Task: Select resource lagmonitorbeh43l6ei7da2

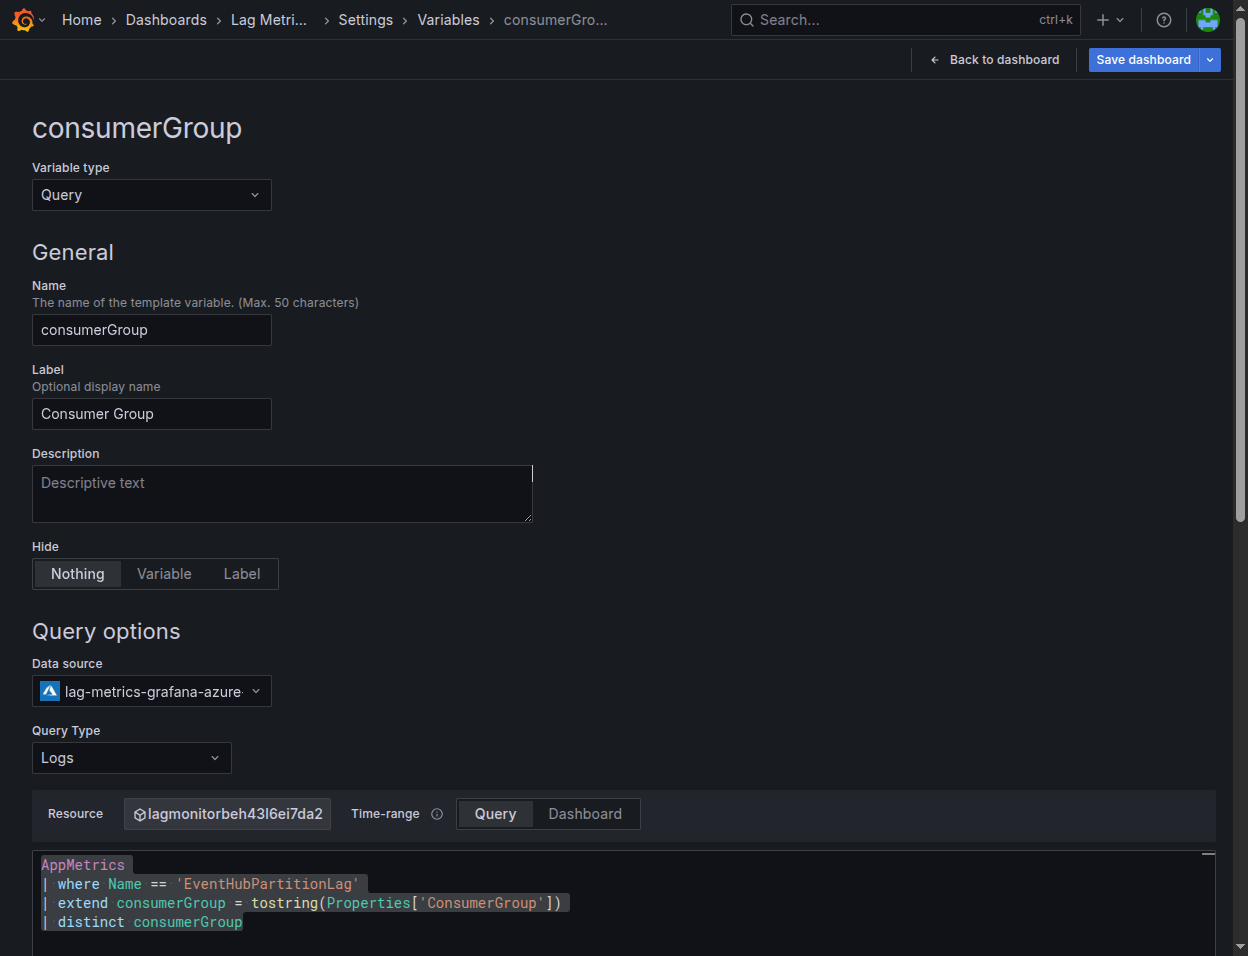Action: pyautogui.click(x=228, y=814)
